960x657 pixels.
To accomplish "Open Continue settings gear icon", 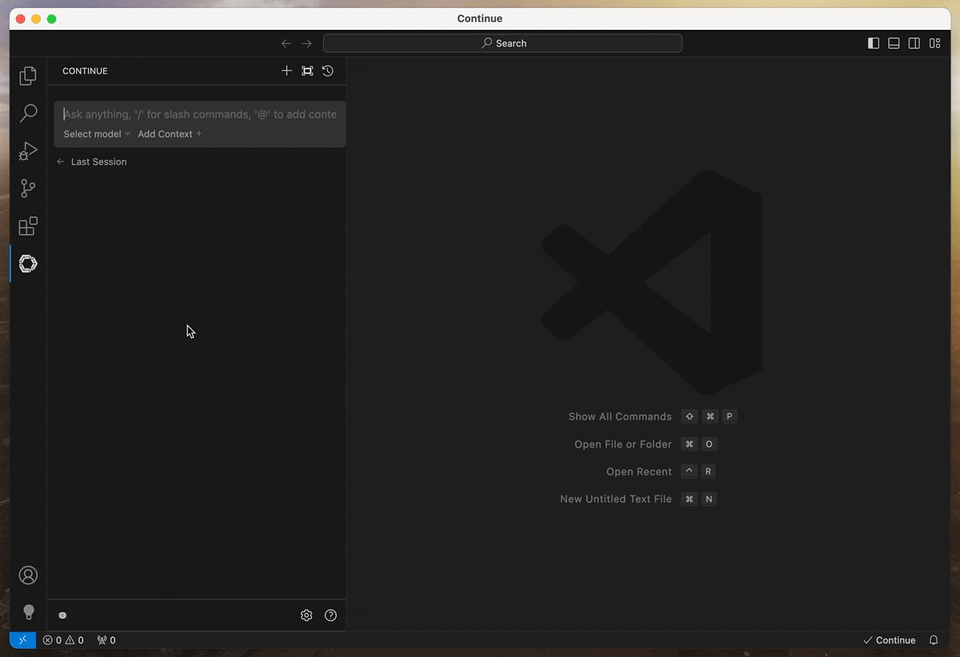I will pos(307,615).
